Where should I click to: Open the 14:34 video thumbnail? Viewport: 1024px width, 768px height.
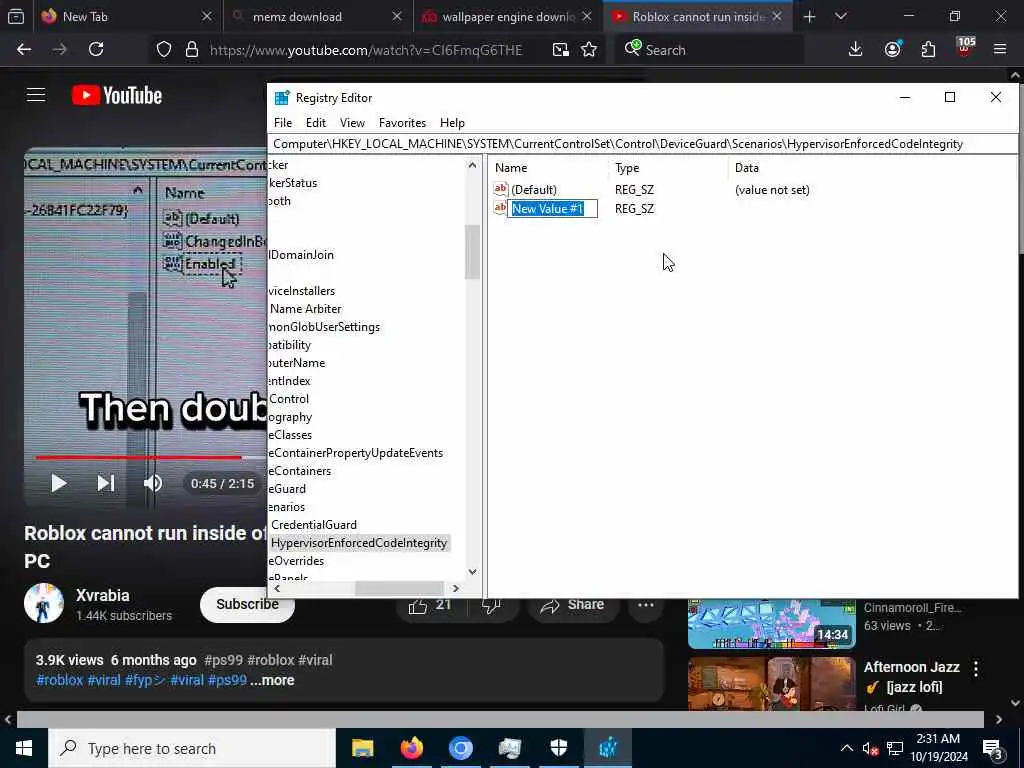pos(771,624)
